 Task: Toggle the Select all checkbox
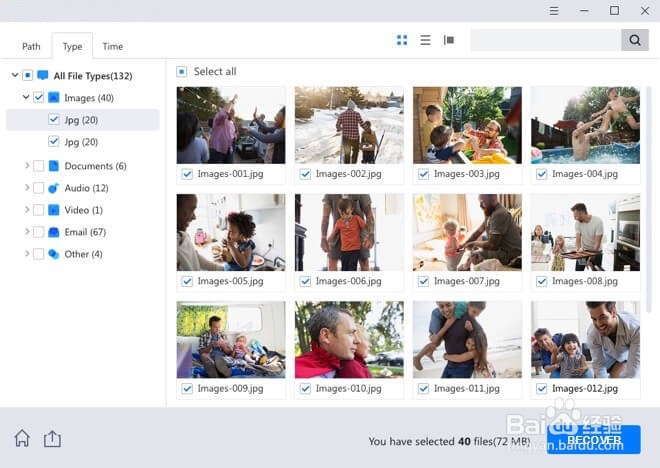(x=181, y=72)
